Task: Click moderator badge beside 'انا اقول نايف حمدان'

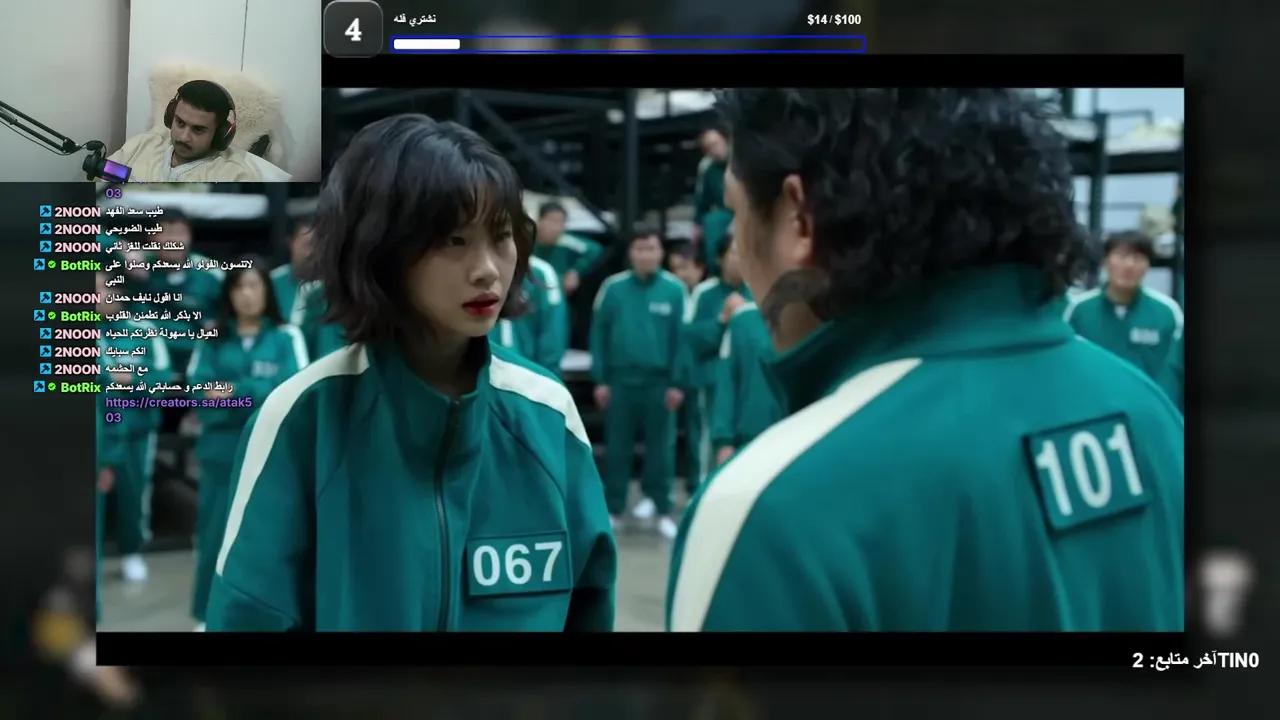Action: pyautogui.click(x=45, y=298)
